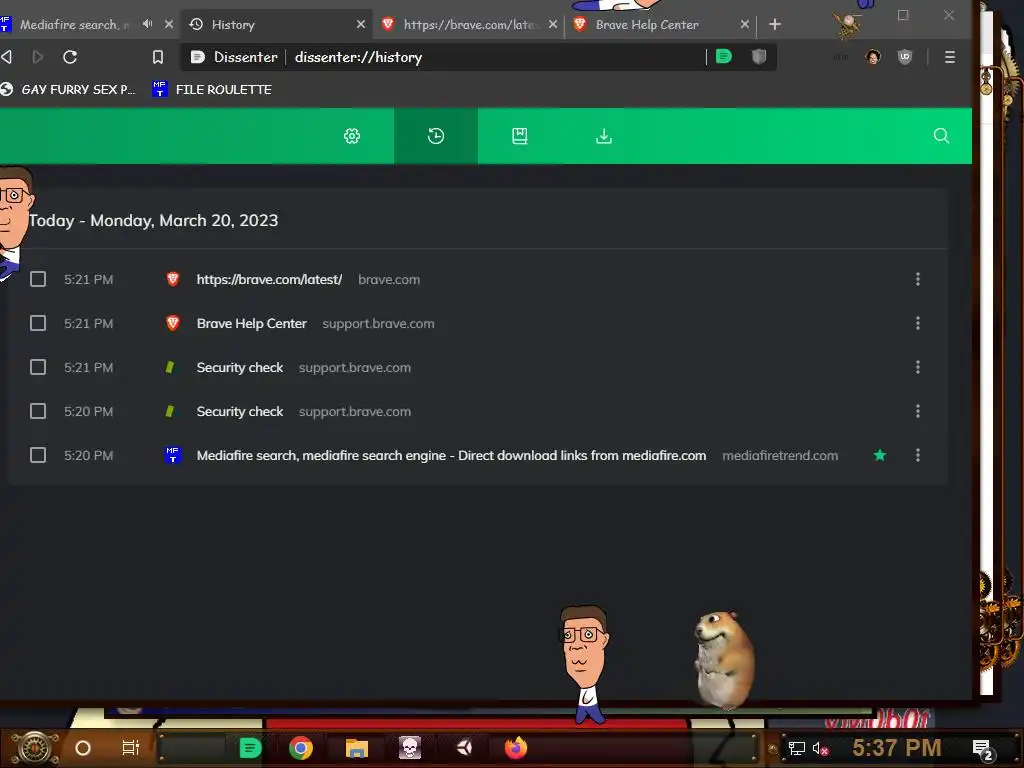Switch to the History tab

pyautogui.click(x=274, y=24)
